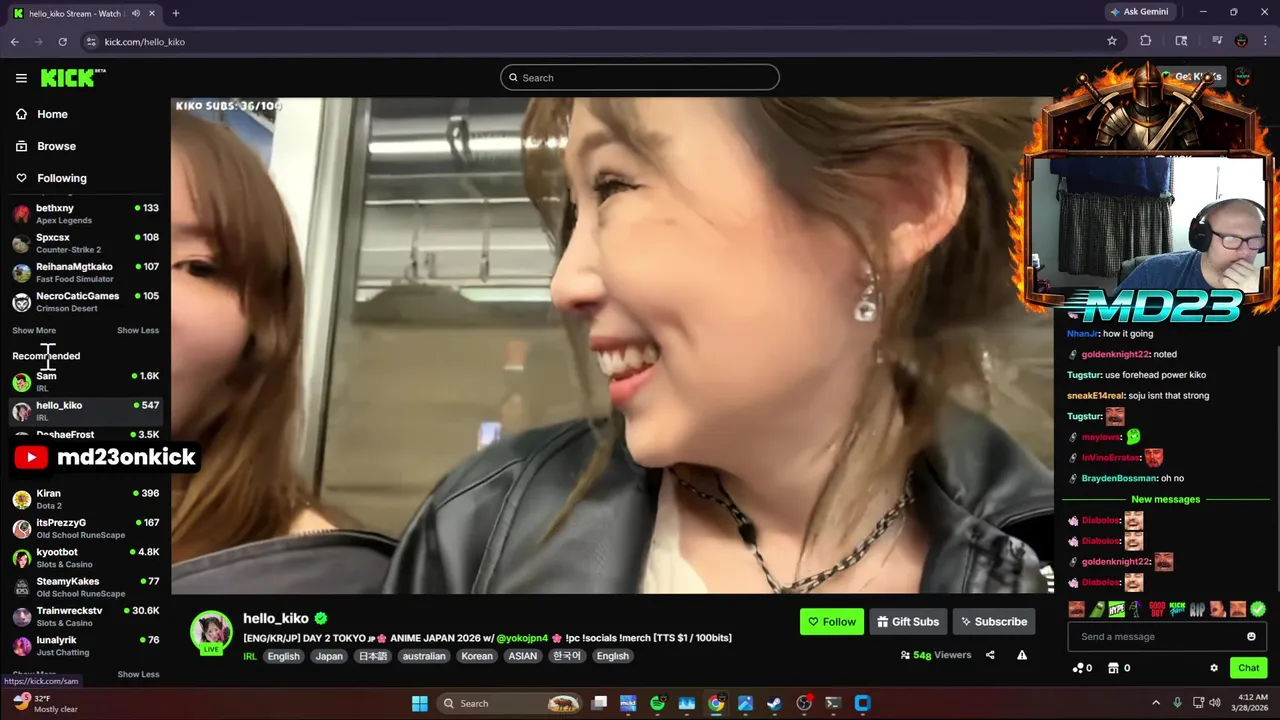Click the @yokojpn4 mention link
Screen dimensions: 1280x720
point(522,638)
